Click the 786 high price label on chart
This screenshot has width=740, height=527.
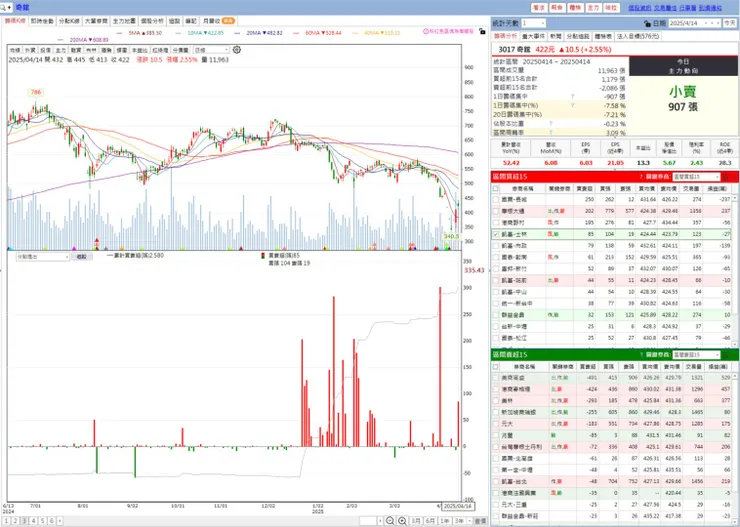point(36,92)
